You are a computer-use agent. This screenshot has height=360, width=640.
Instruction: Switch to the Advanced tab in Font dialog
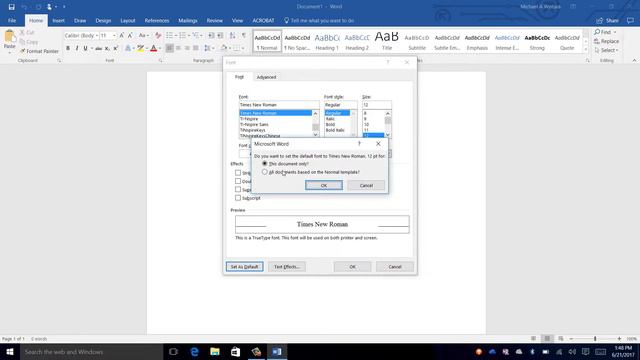coord(266,77)
